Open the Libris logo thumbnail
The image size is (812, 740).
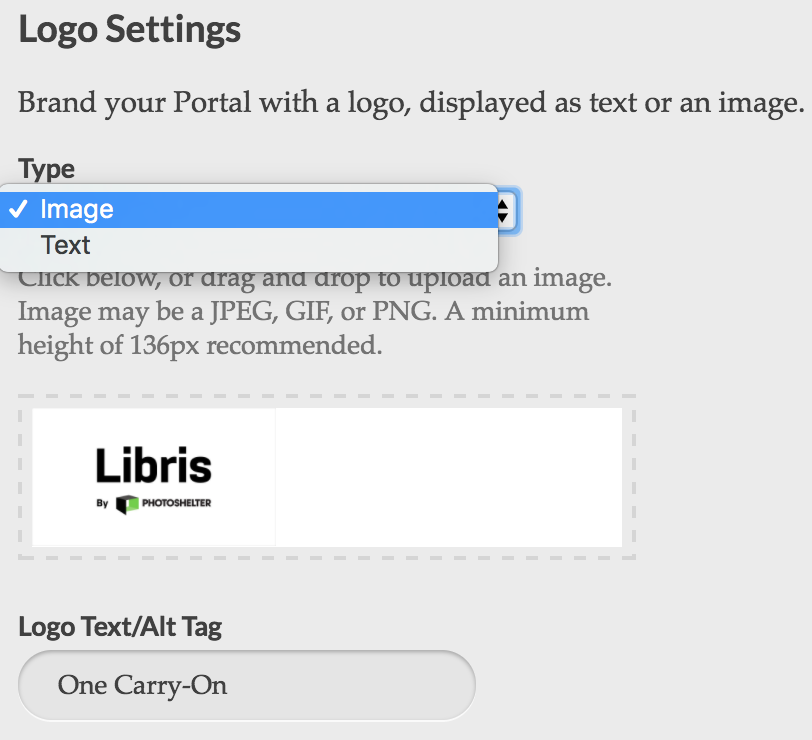click(154, 477)
